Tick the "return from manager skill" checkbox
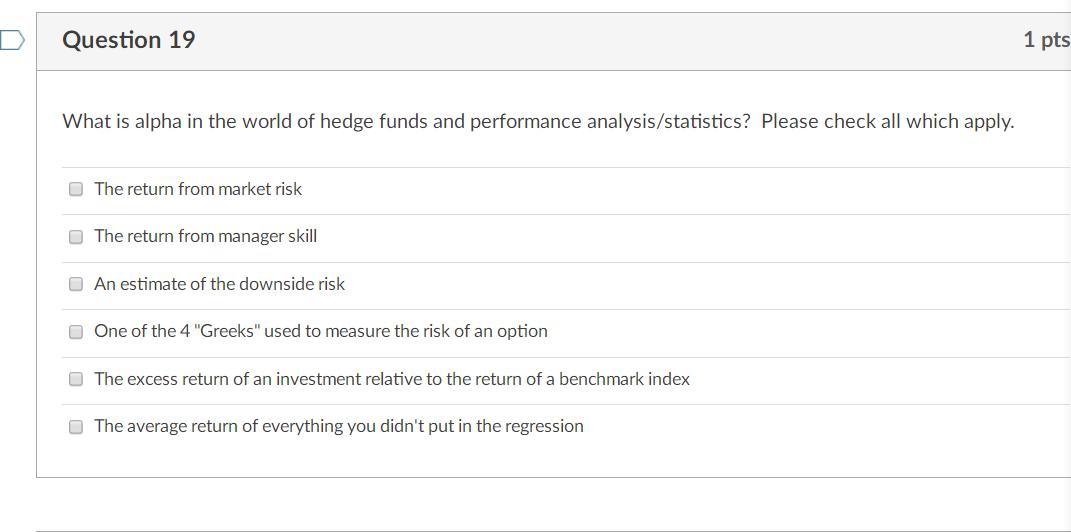The image size is (1071, 532). (76, 237)
